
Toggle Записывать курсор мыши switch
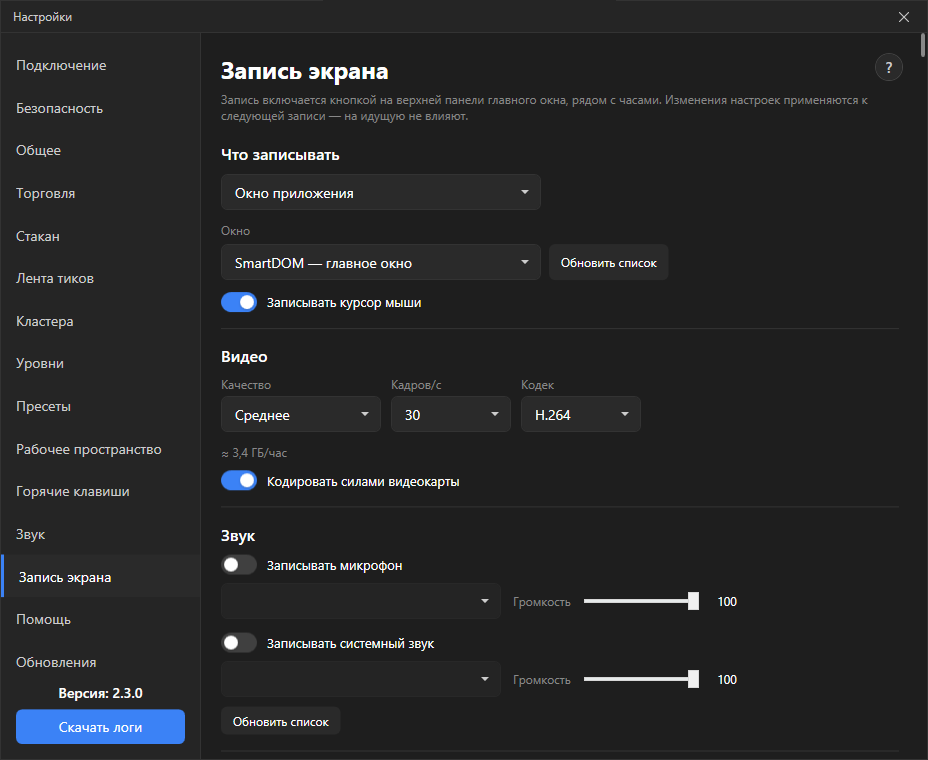pyautogui.click(x=239, y=302)
